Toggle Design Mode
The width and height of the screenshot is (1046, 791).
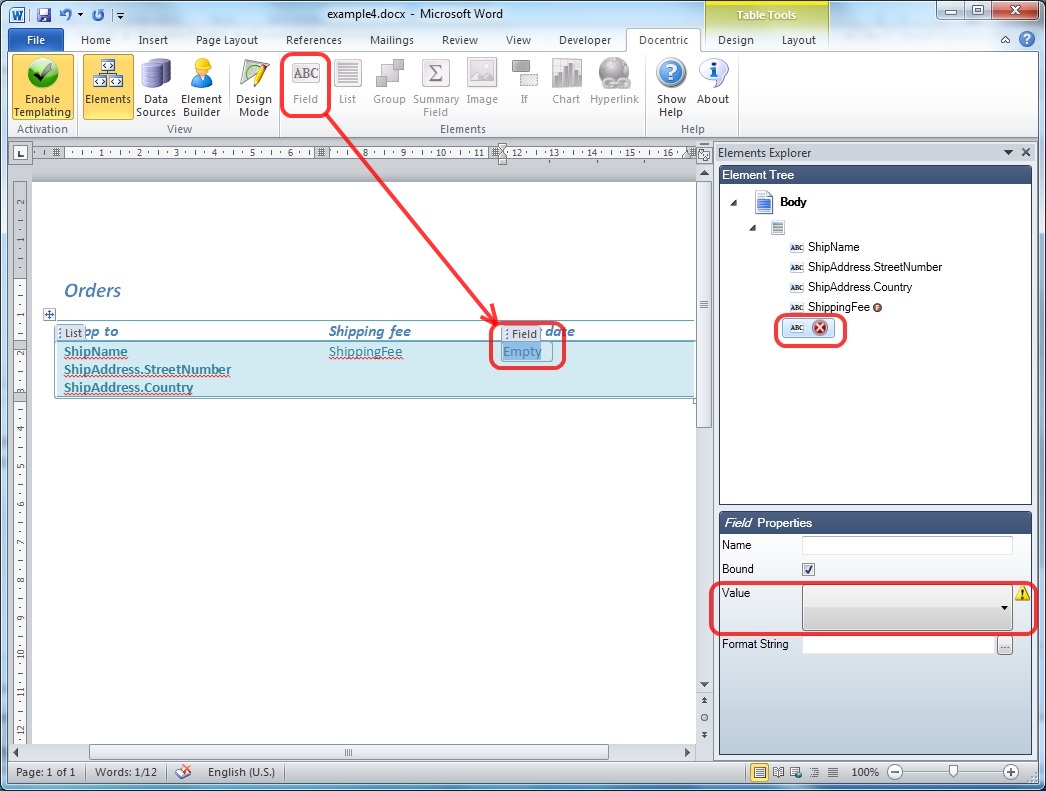point(253,87)
